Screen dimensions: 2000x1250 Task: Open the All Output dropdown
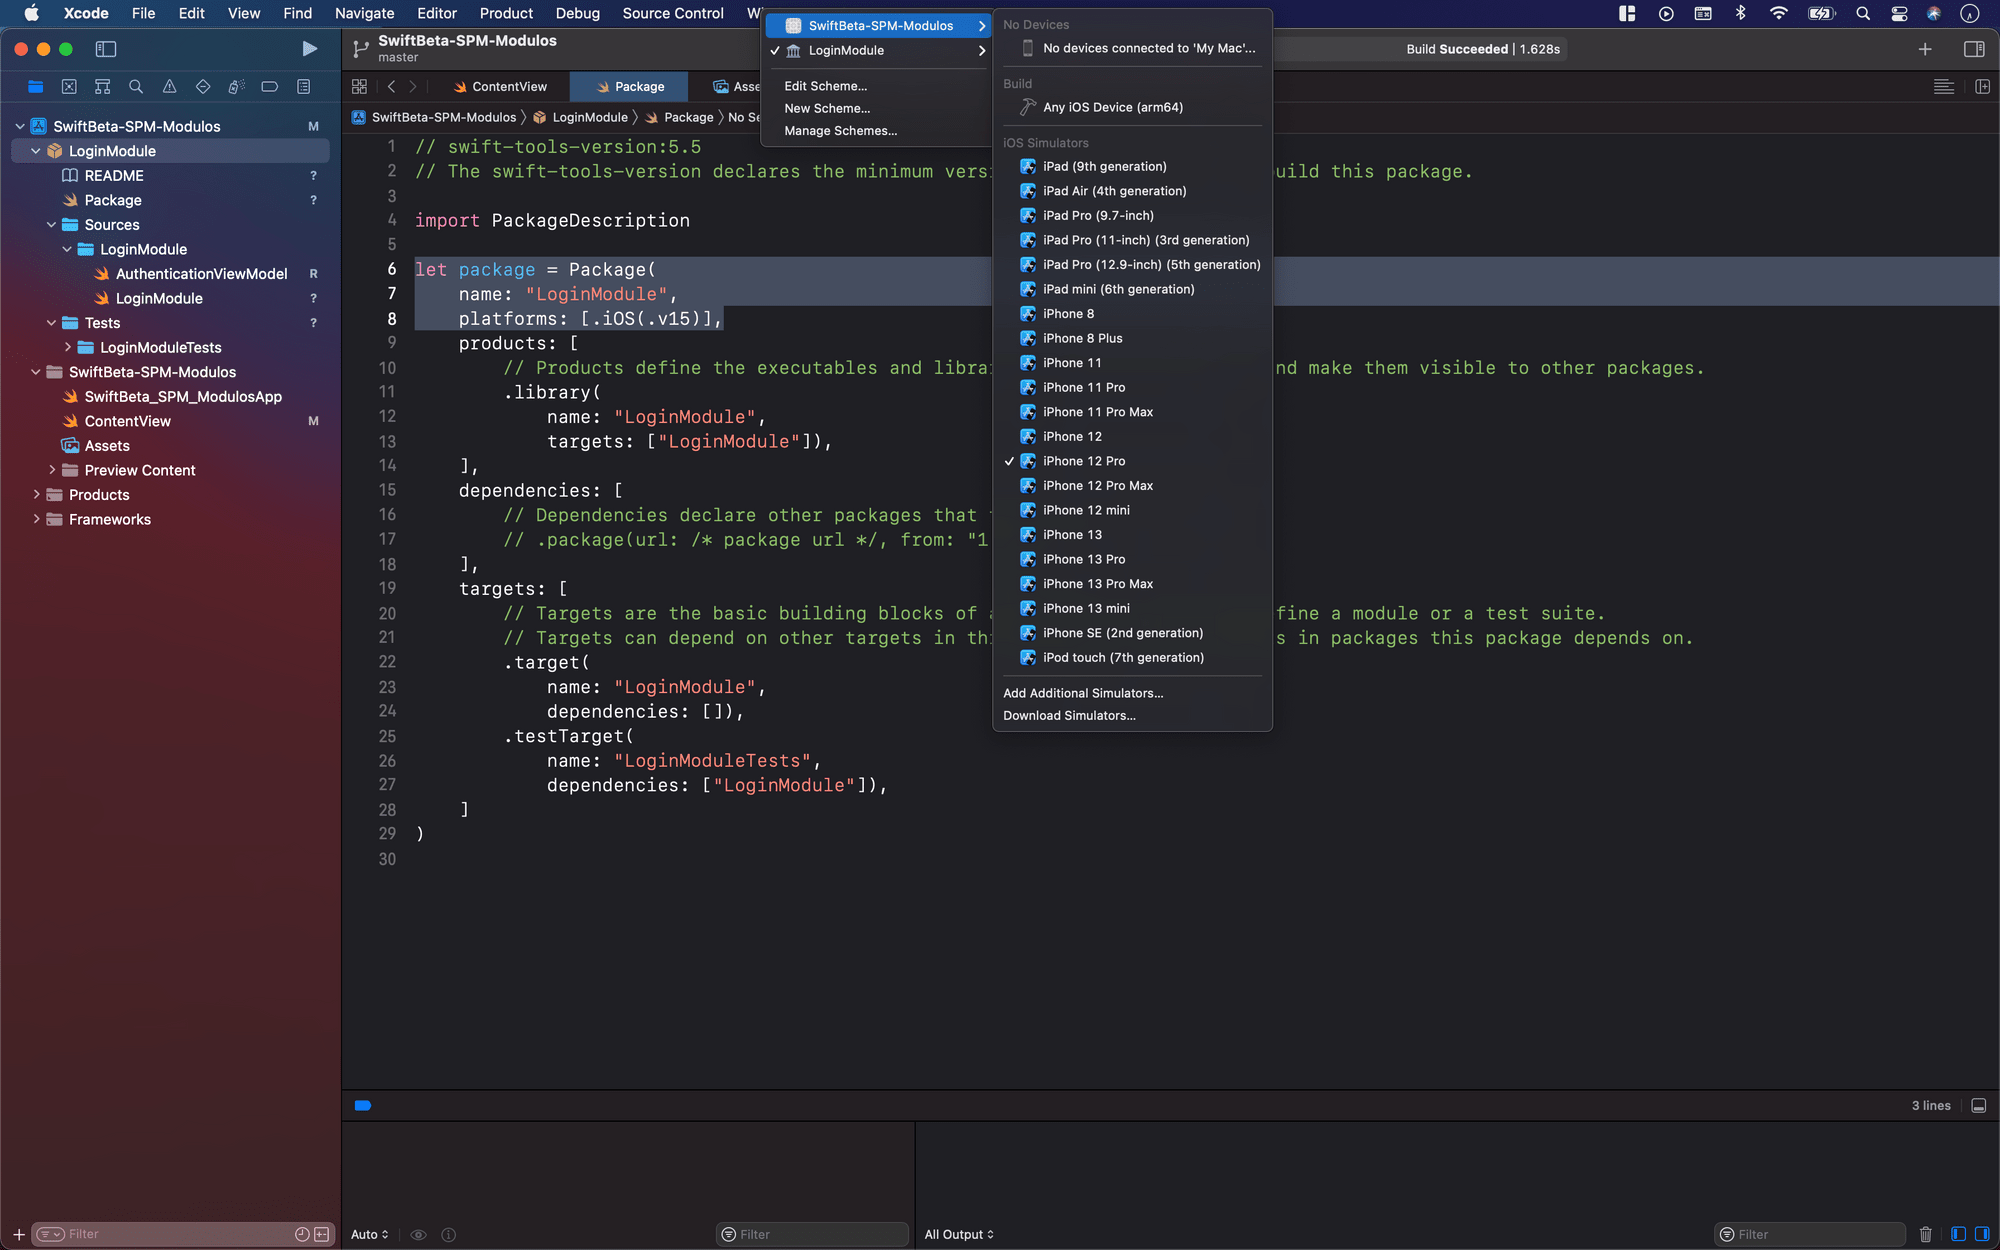pos(959,1235)
